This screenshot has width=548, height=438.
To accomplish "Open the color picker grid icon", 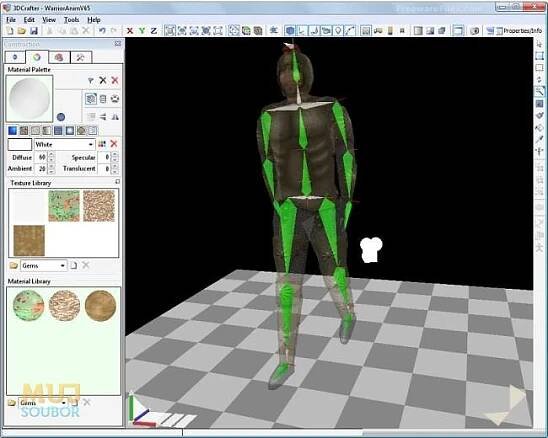I will [102, 144].
